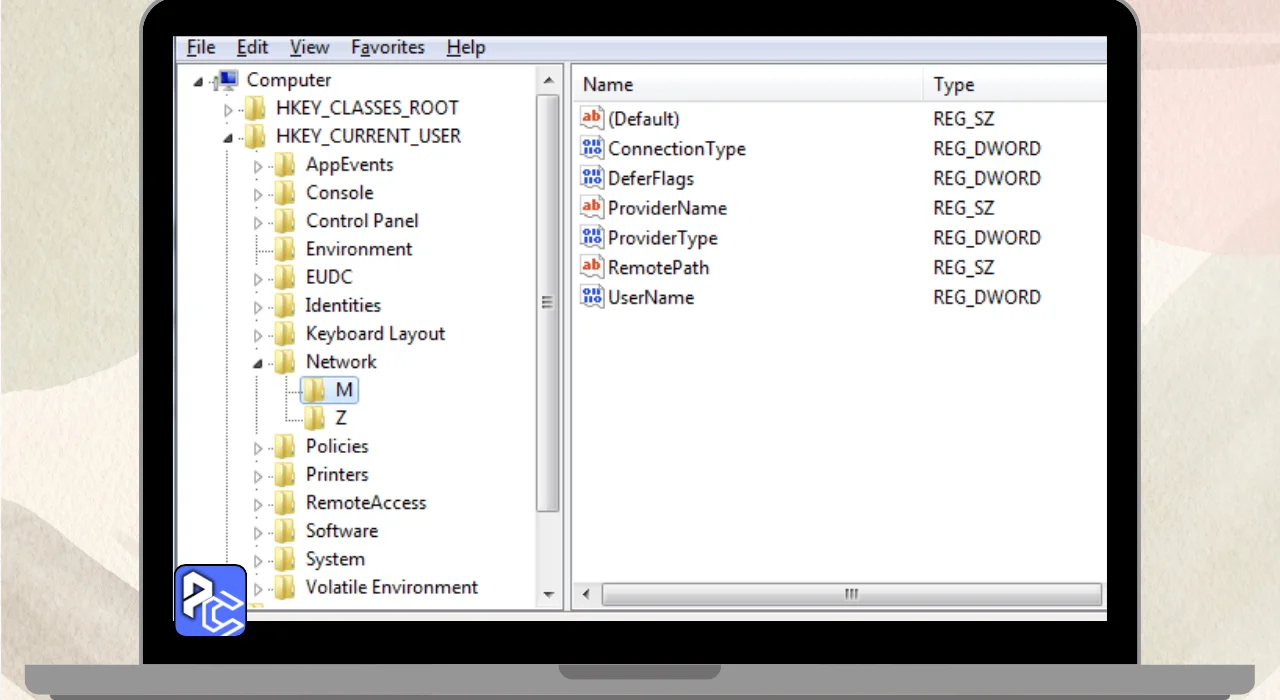
Task: Click the RemoteAccess folder icon
Action: coord(285,503)
